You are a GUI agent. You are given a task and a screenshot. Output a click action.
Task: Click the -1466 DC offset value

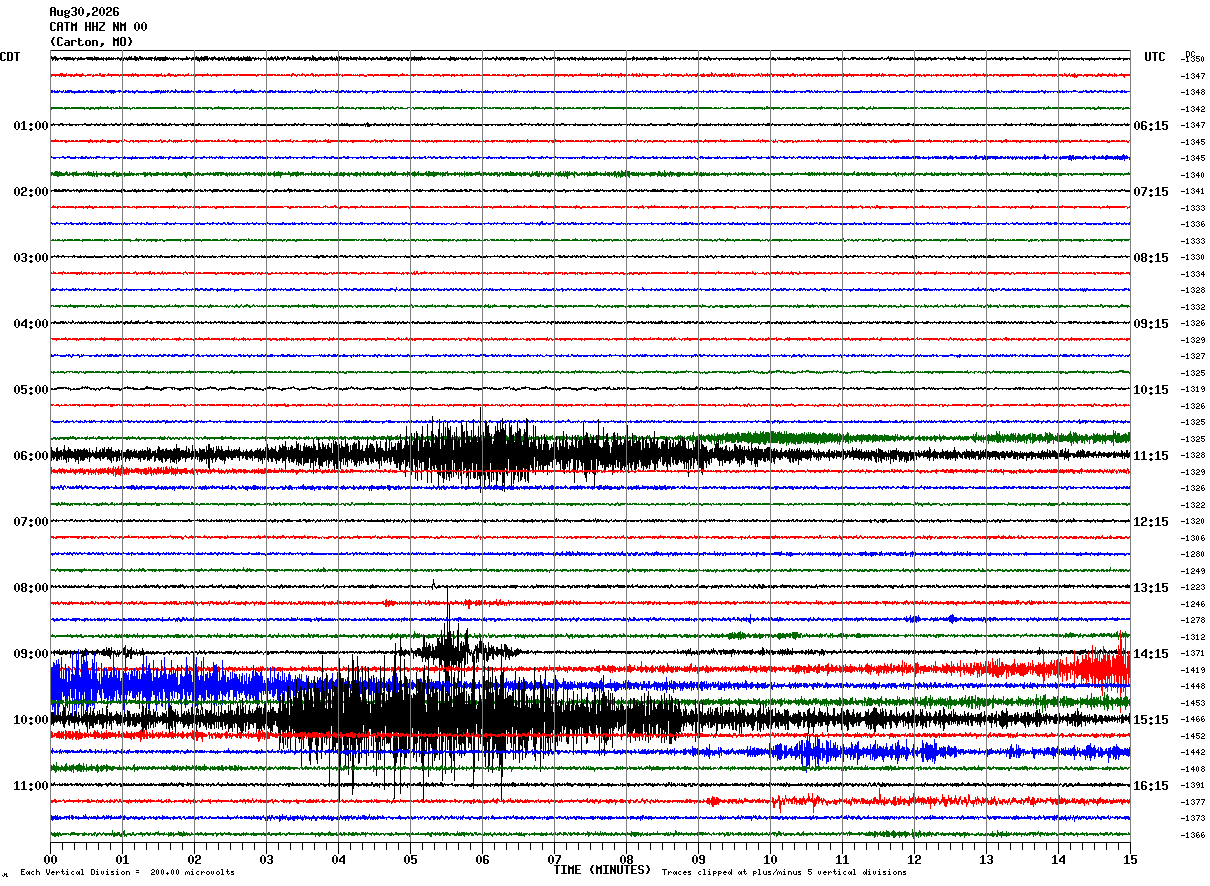1194,720
